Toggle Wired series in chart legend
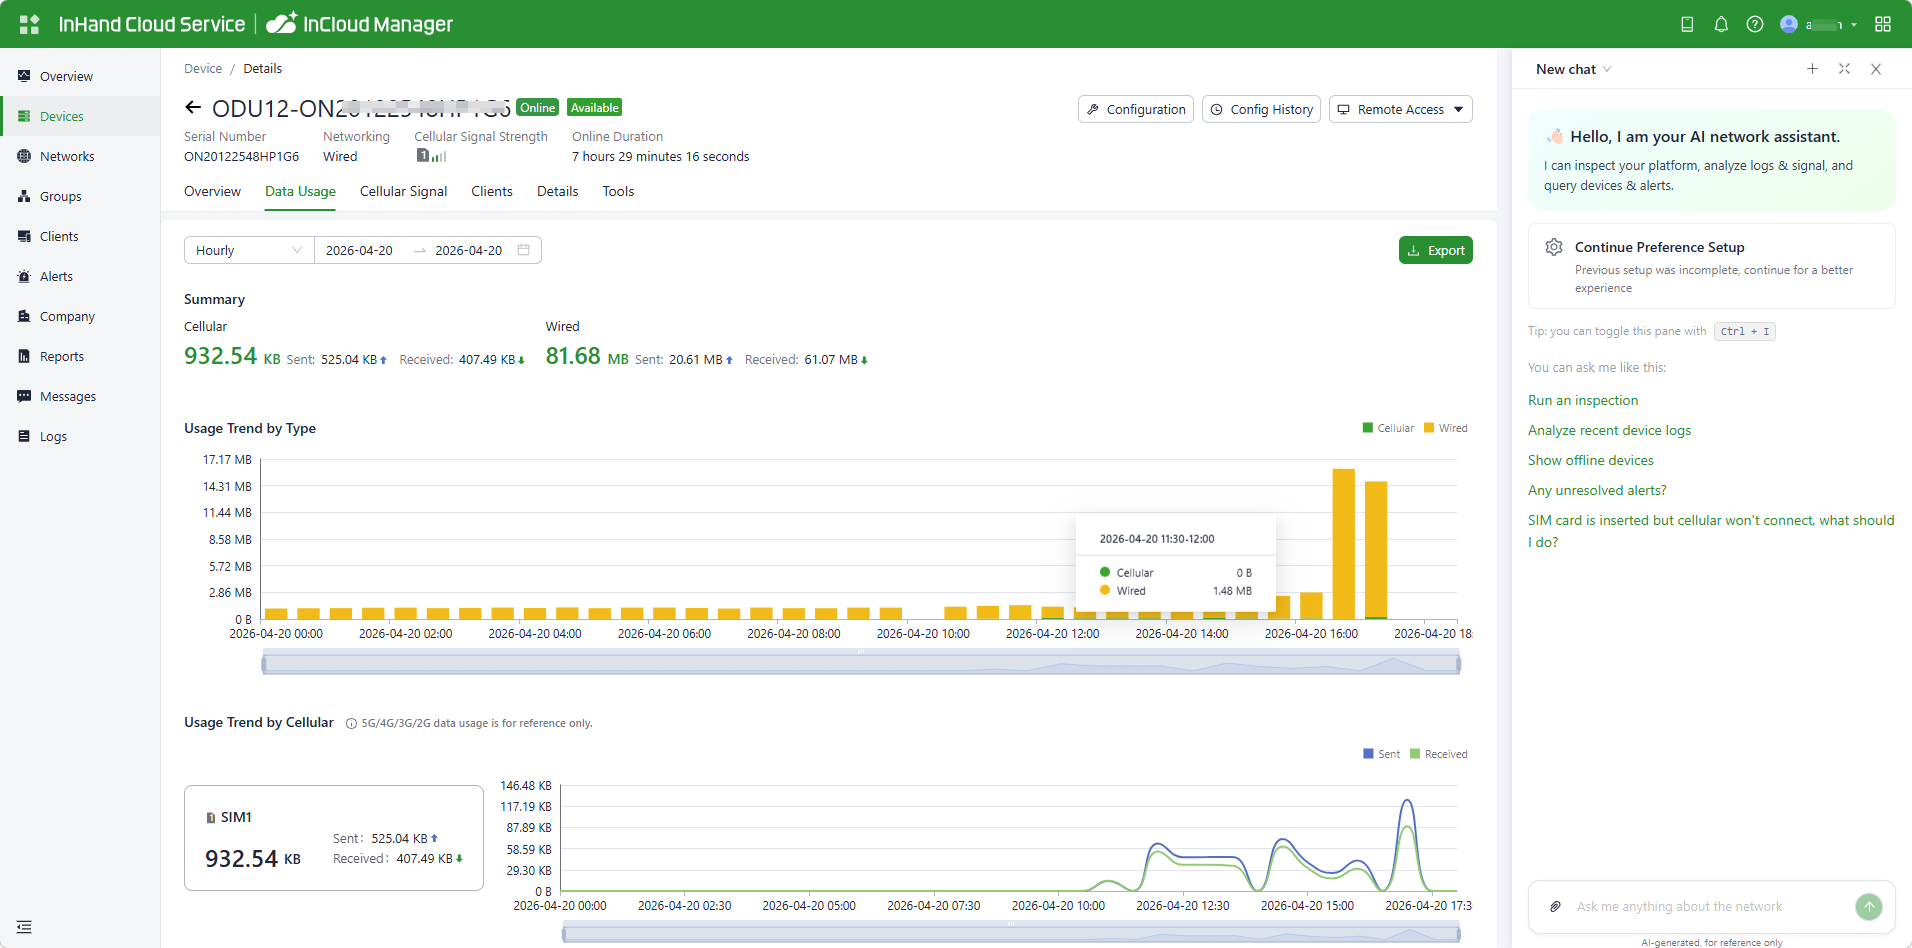The image size is (1912, 948). [1445, 428]
